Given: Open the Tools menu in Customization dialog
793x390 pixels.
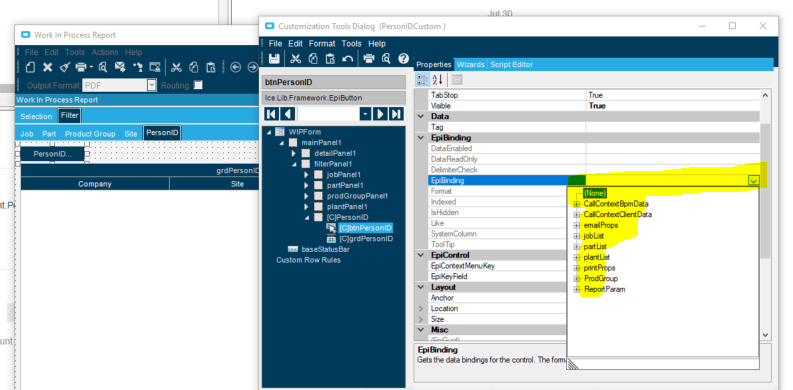Looking at the screenshot, I should [351, 44].
